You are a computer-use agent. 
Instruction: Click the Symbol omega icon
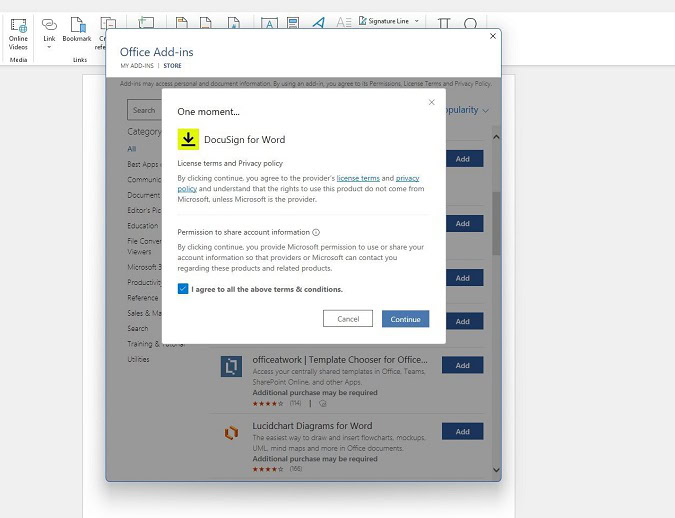pos(470,23)
